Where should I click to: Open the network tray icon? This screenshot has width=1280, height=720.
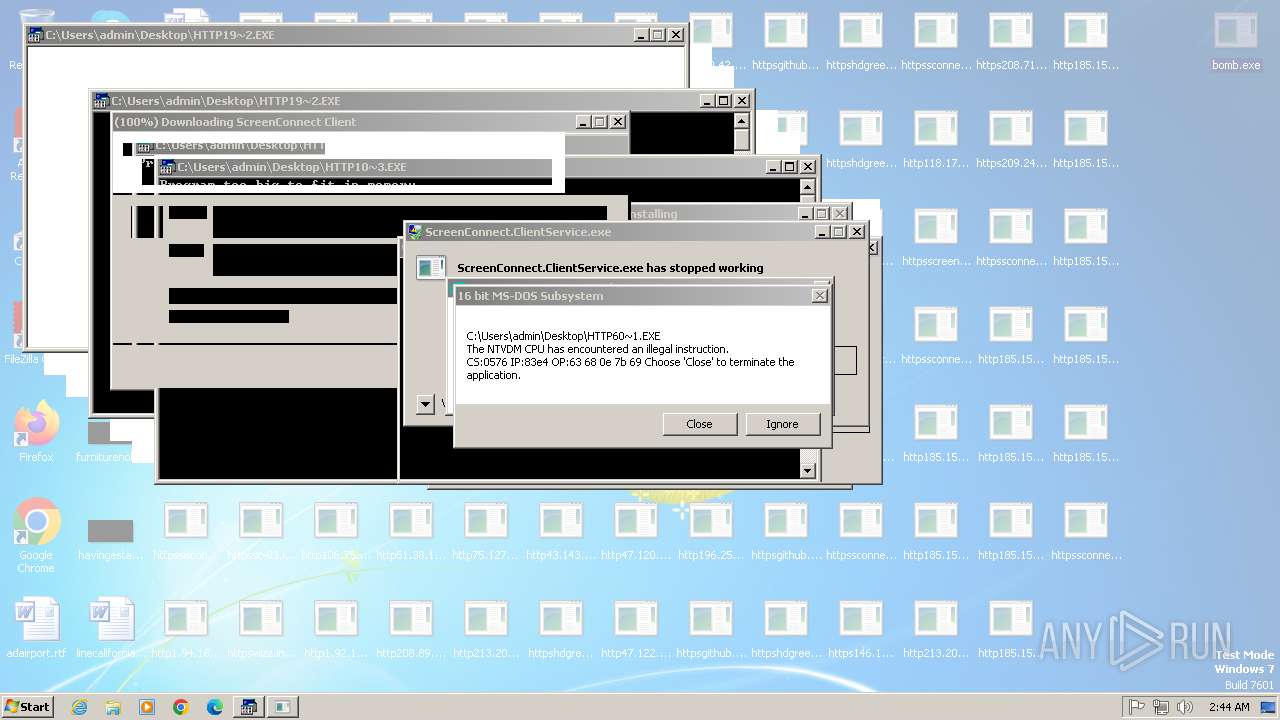[1161, 707]
